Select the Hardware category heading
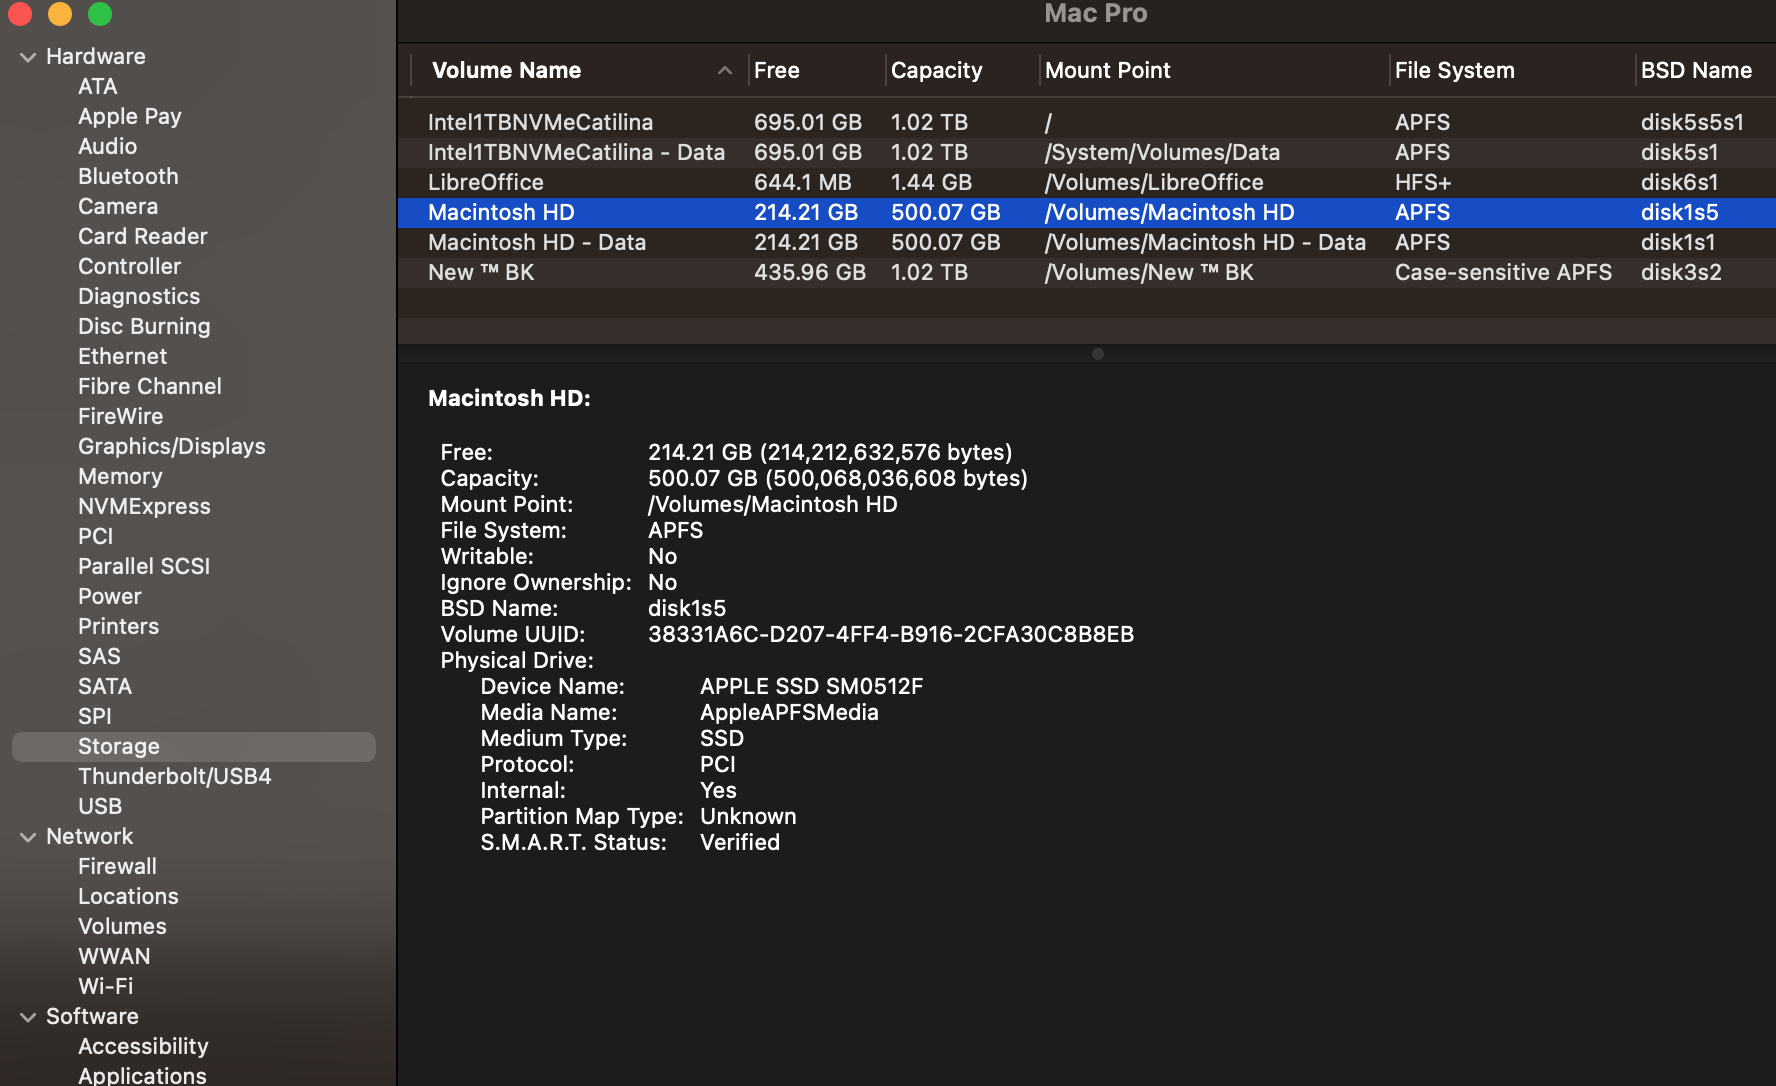 point(96,57)
